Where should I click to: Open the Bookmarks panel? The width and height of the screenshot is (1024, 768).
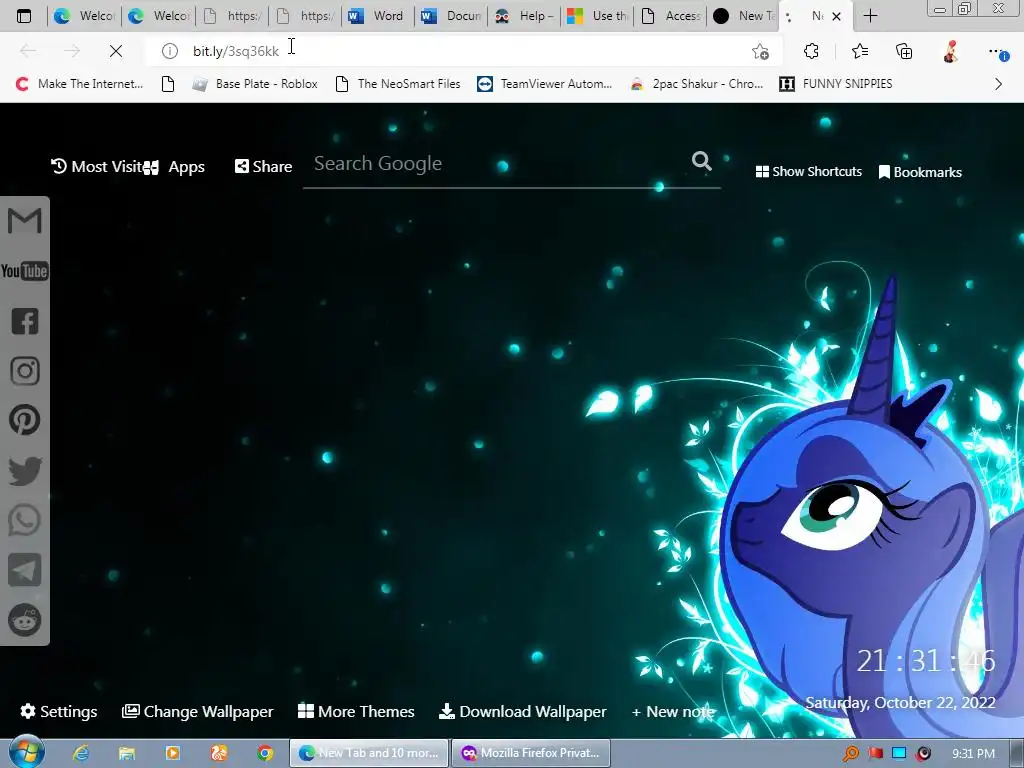(920, 172)
